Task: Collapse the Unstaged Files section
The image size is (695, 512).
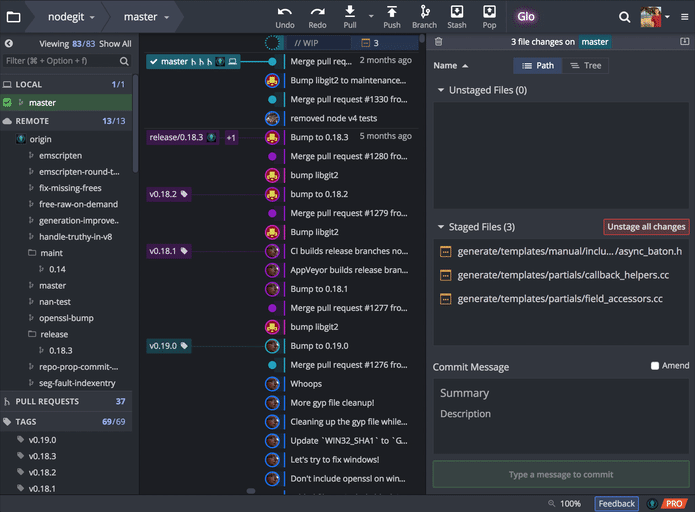Action: 441,90
